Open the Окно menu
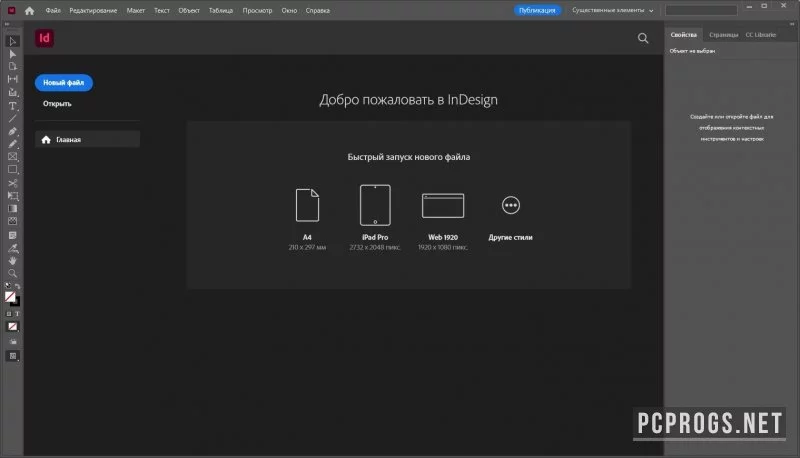Image resolution: width=800 pixels, height=458 pixels. [289, 10]
